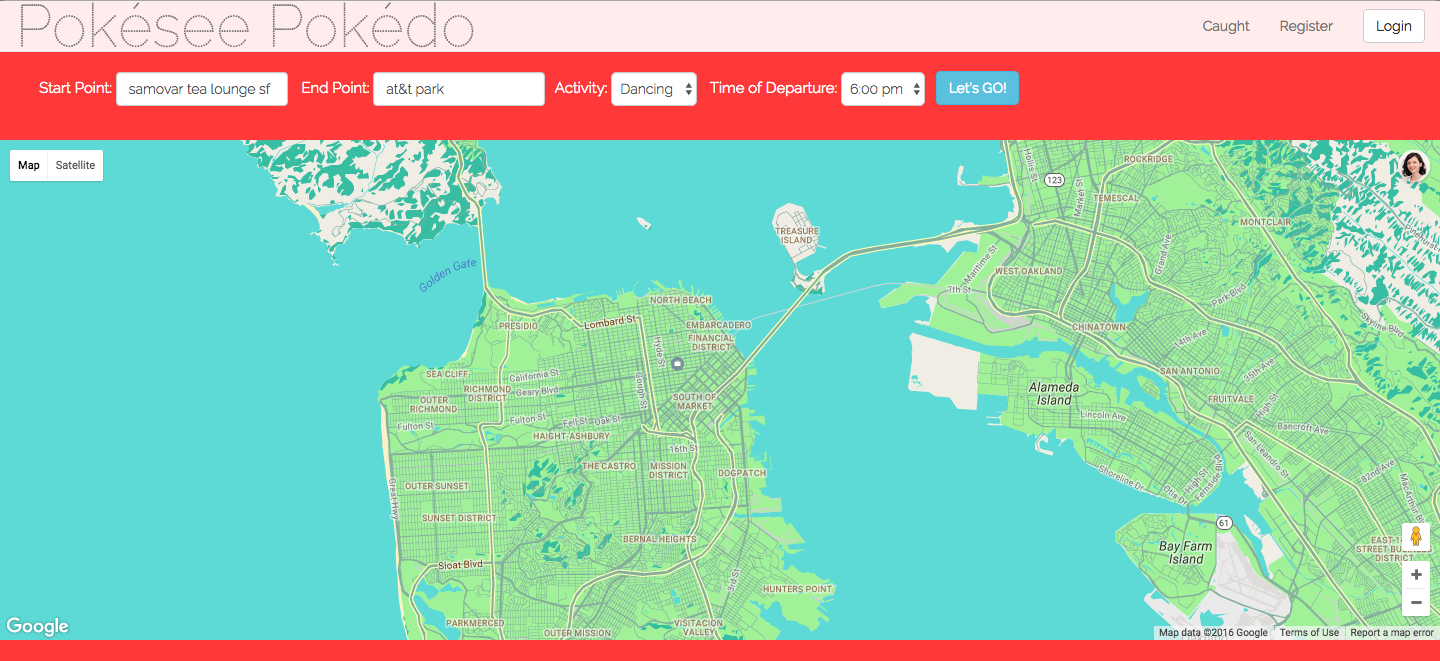Click the West Oakland label
The image size is (1440, 661).
tap(1029, 271)
